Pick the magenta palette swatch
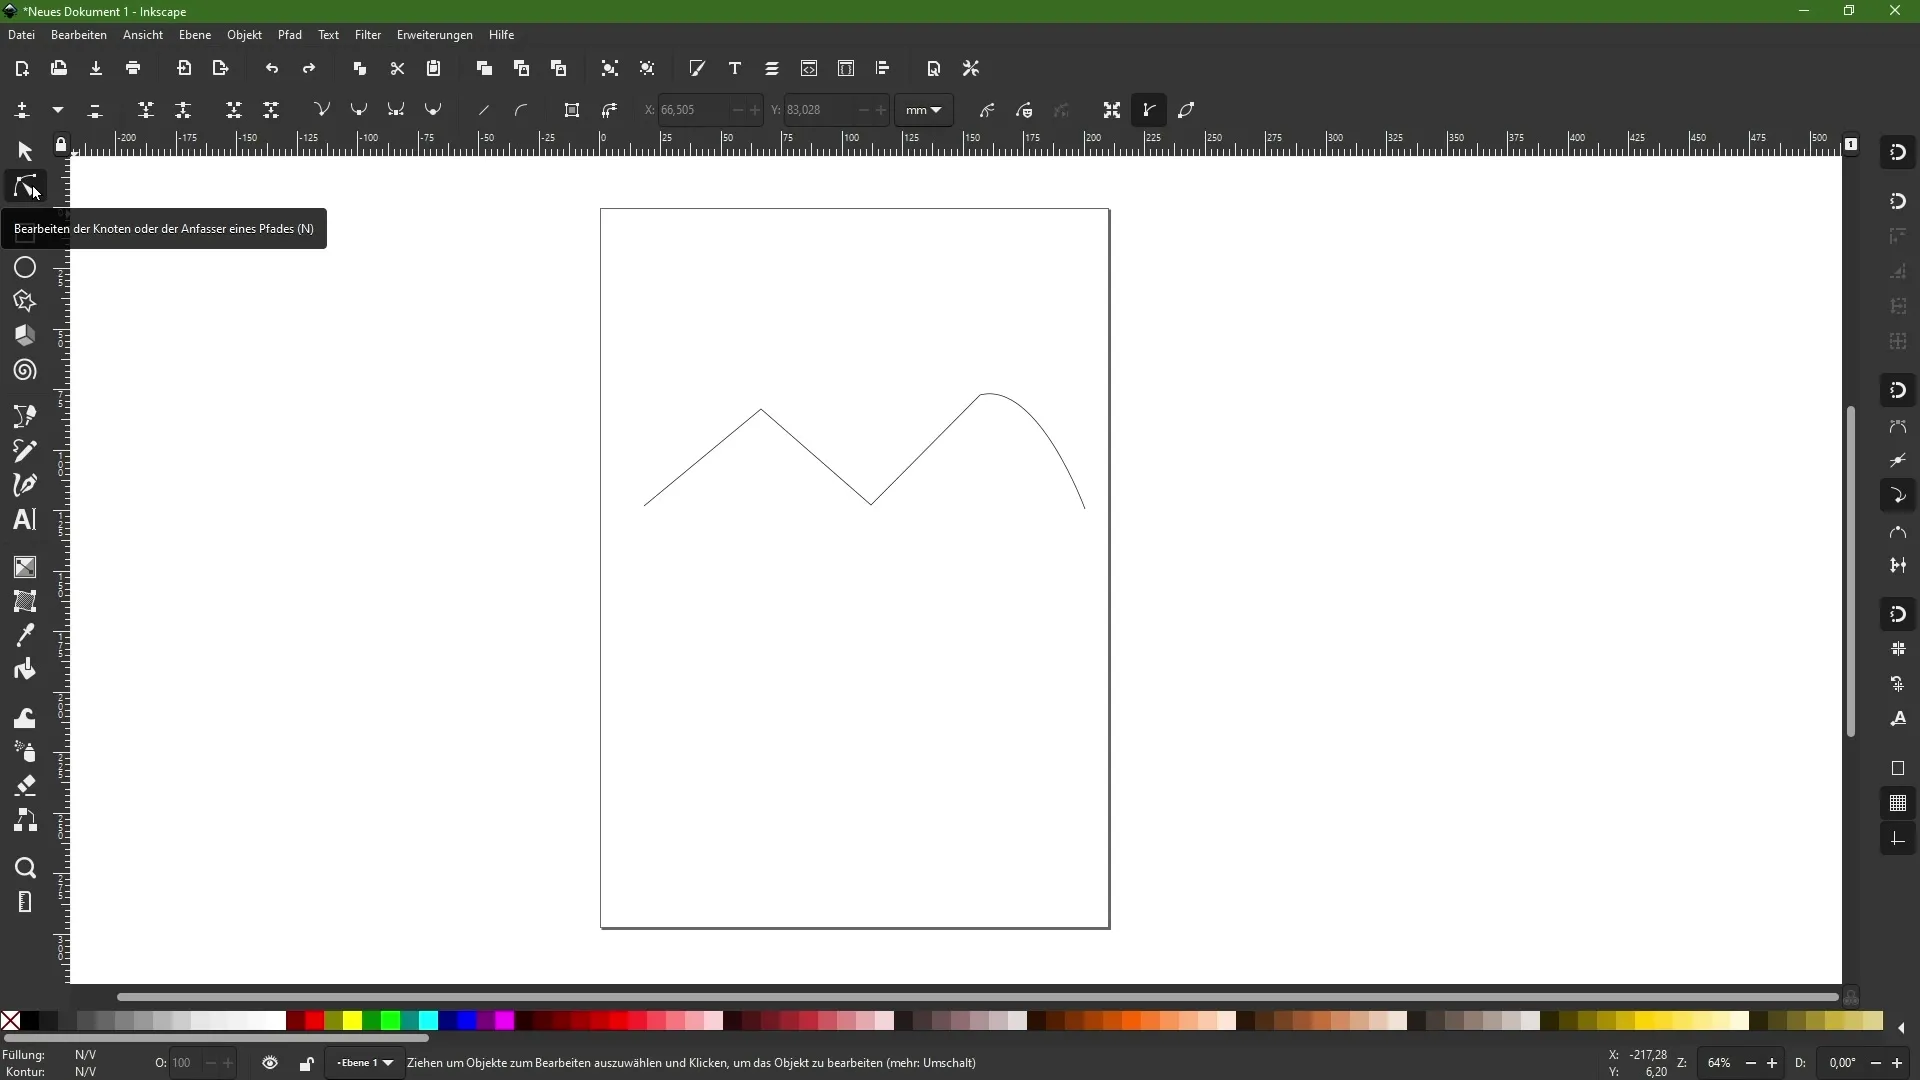1920x1080 pixels. pyautogui.click(x=504, y=1021)
